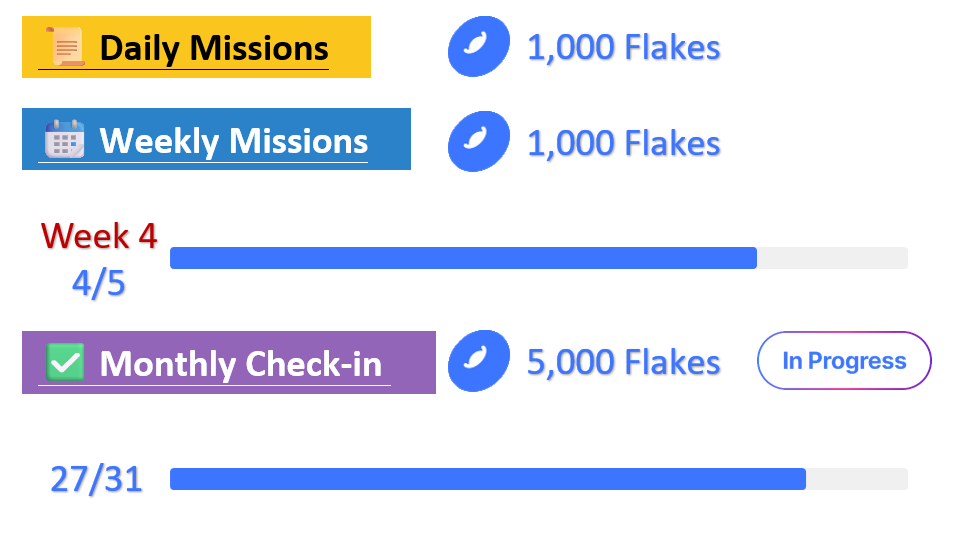Screen dimensions: 962x534
Task: Click the Daily Missions 1,000 Flakes reward text
Action: pyautogui.click(x=623, y=47)
